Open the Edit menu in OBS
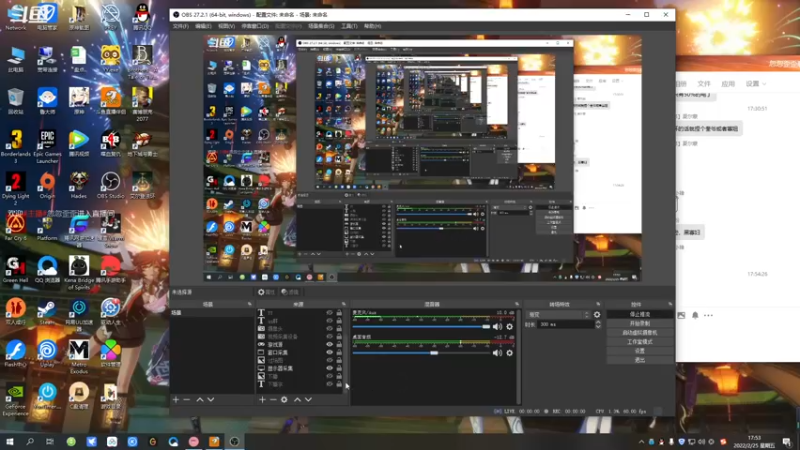 pyautogui.click(x=203, y=26)
